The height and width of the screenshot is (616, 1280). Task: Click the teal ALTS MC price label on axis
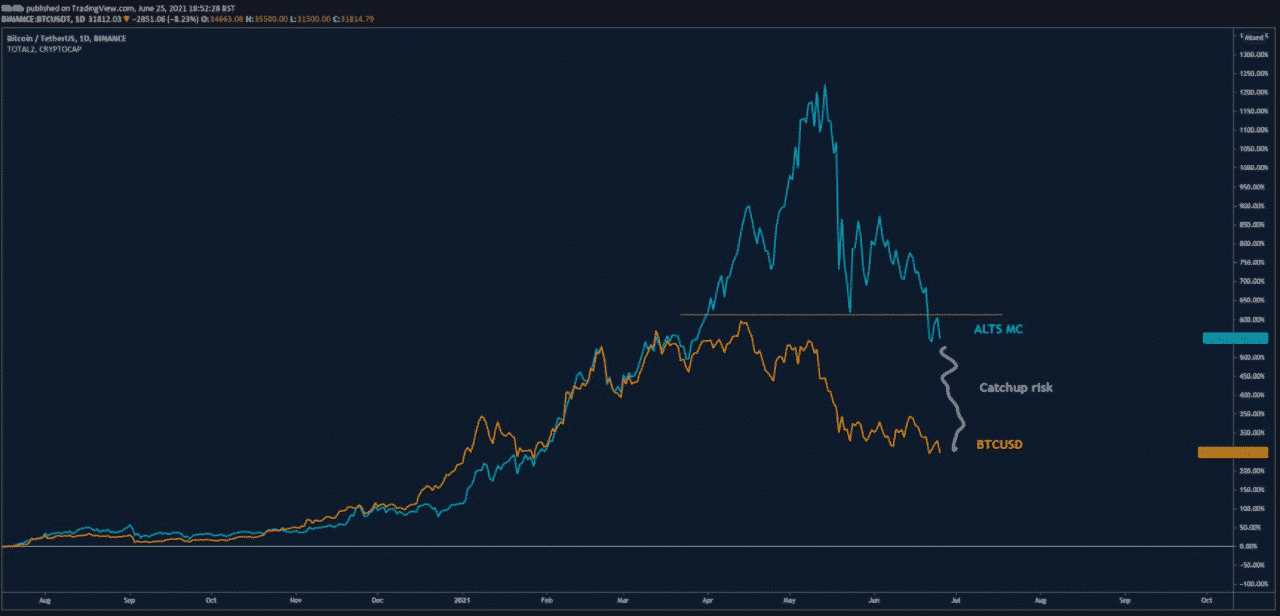(1234, 338)
